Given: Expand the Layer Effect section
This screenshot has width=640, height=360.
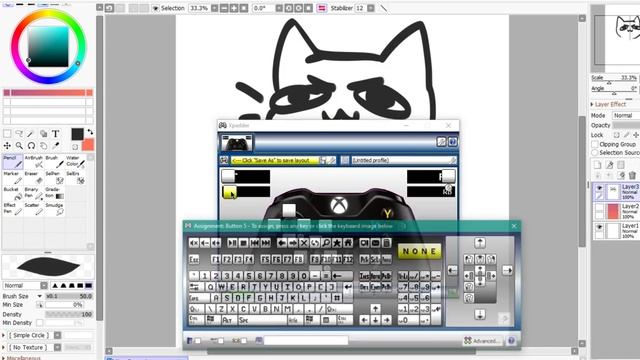Looking at the screenshot, I should pyautogui.click(x=592, y=104).
